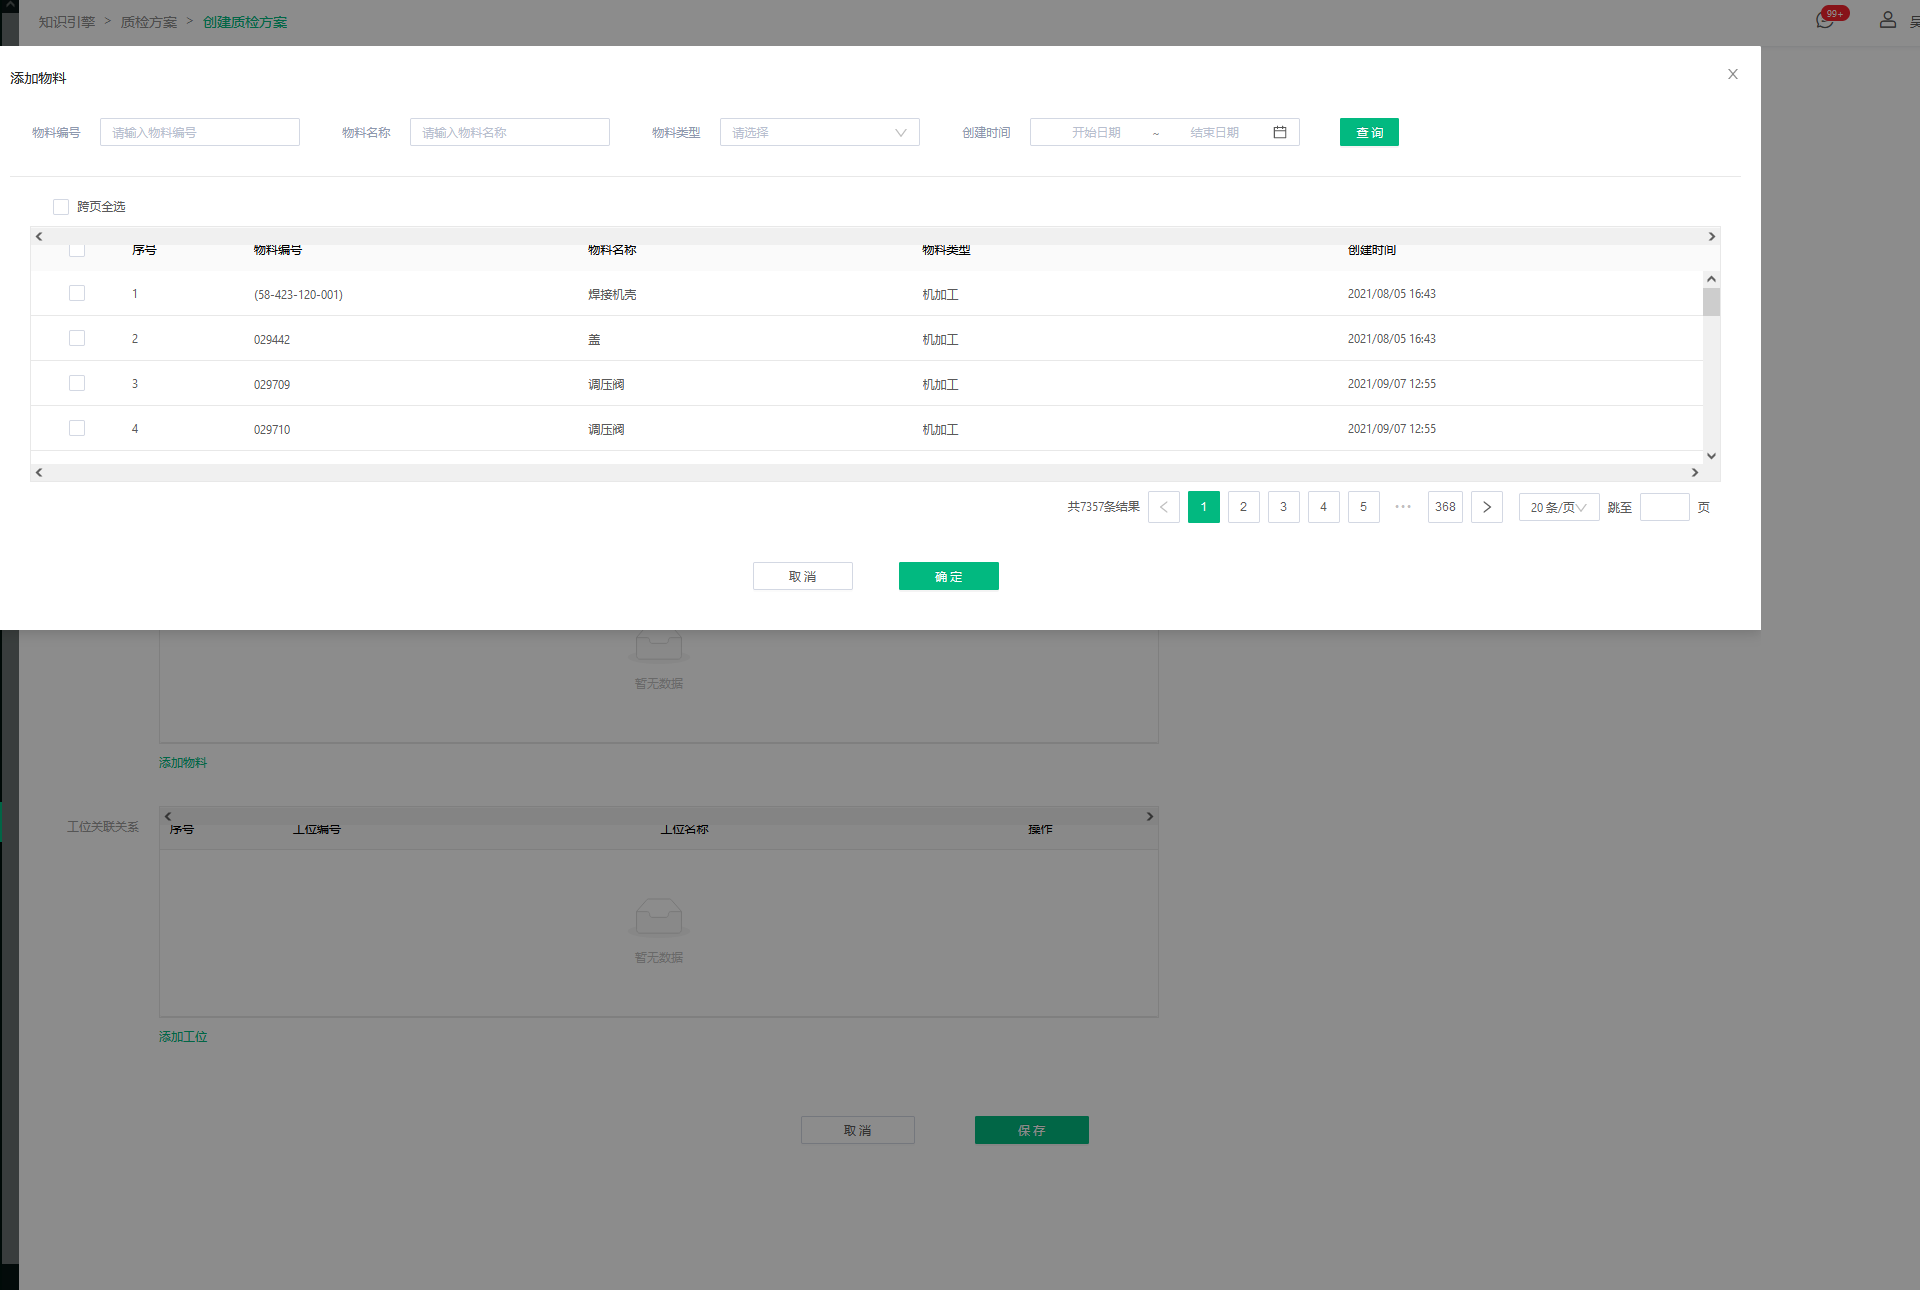The width and height of the screenshot is (1920, 1290).
Task: Click the vertical scrollbar thumb of table
Action: (1711, 302)
